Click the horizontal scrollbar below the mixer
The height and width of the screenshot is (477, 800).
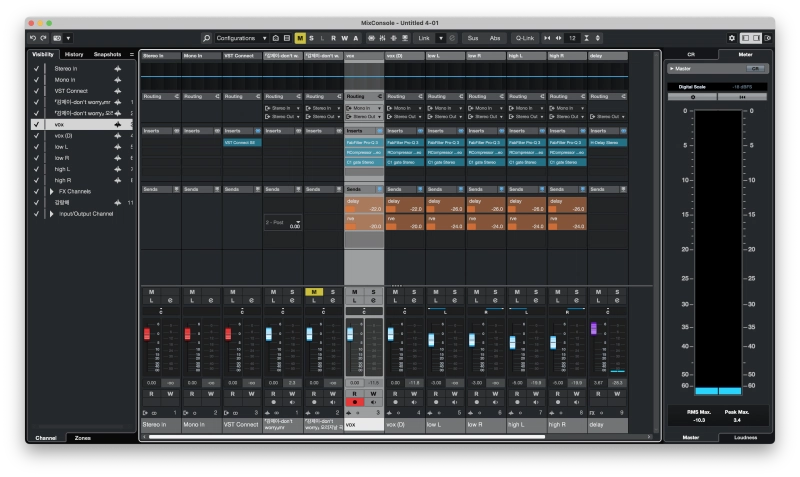coord(347,437)
